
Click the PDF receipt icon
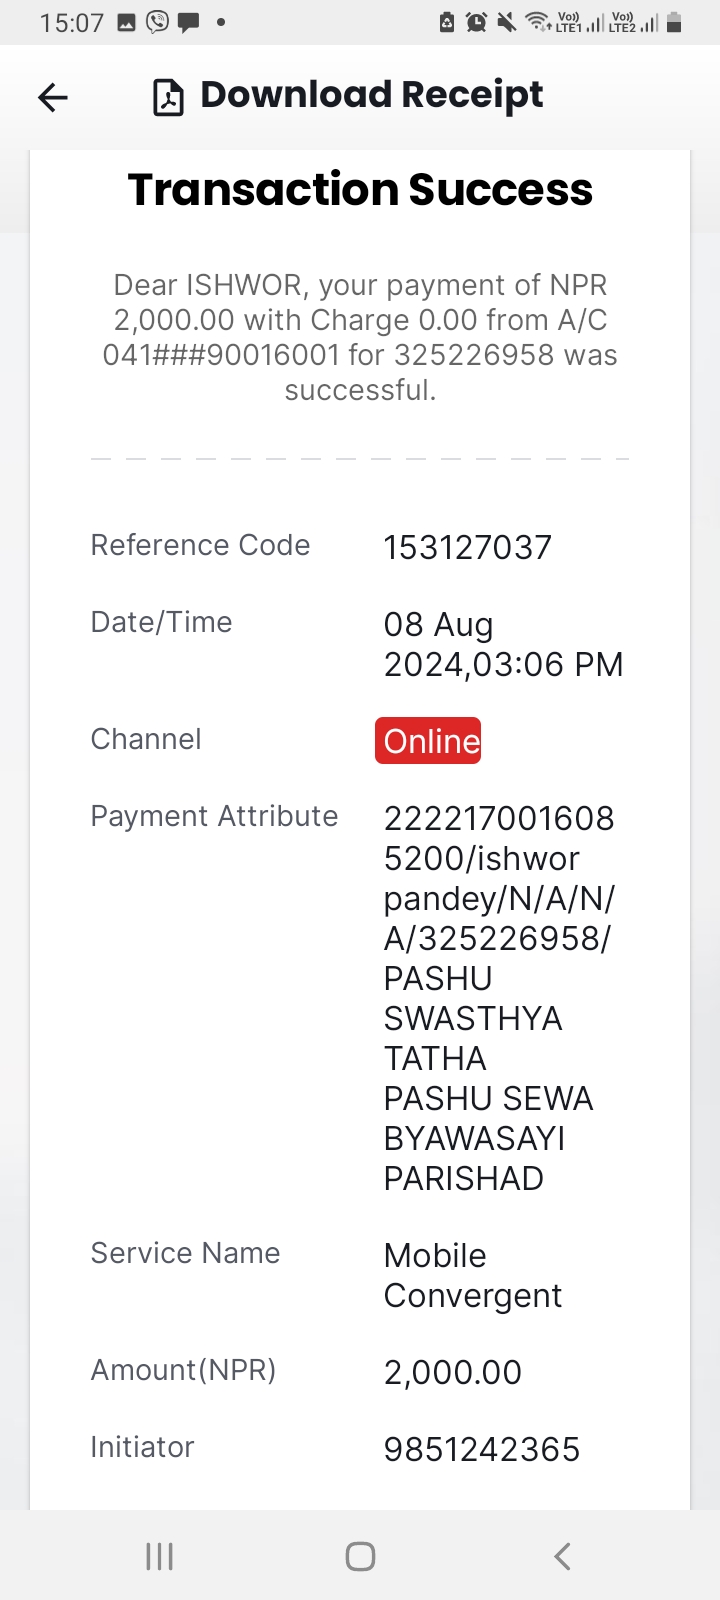168,98
